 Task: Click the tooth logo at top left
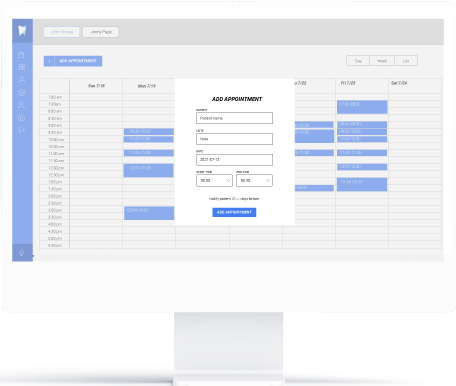click(22, 31)
